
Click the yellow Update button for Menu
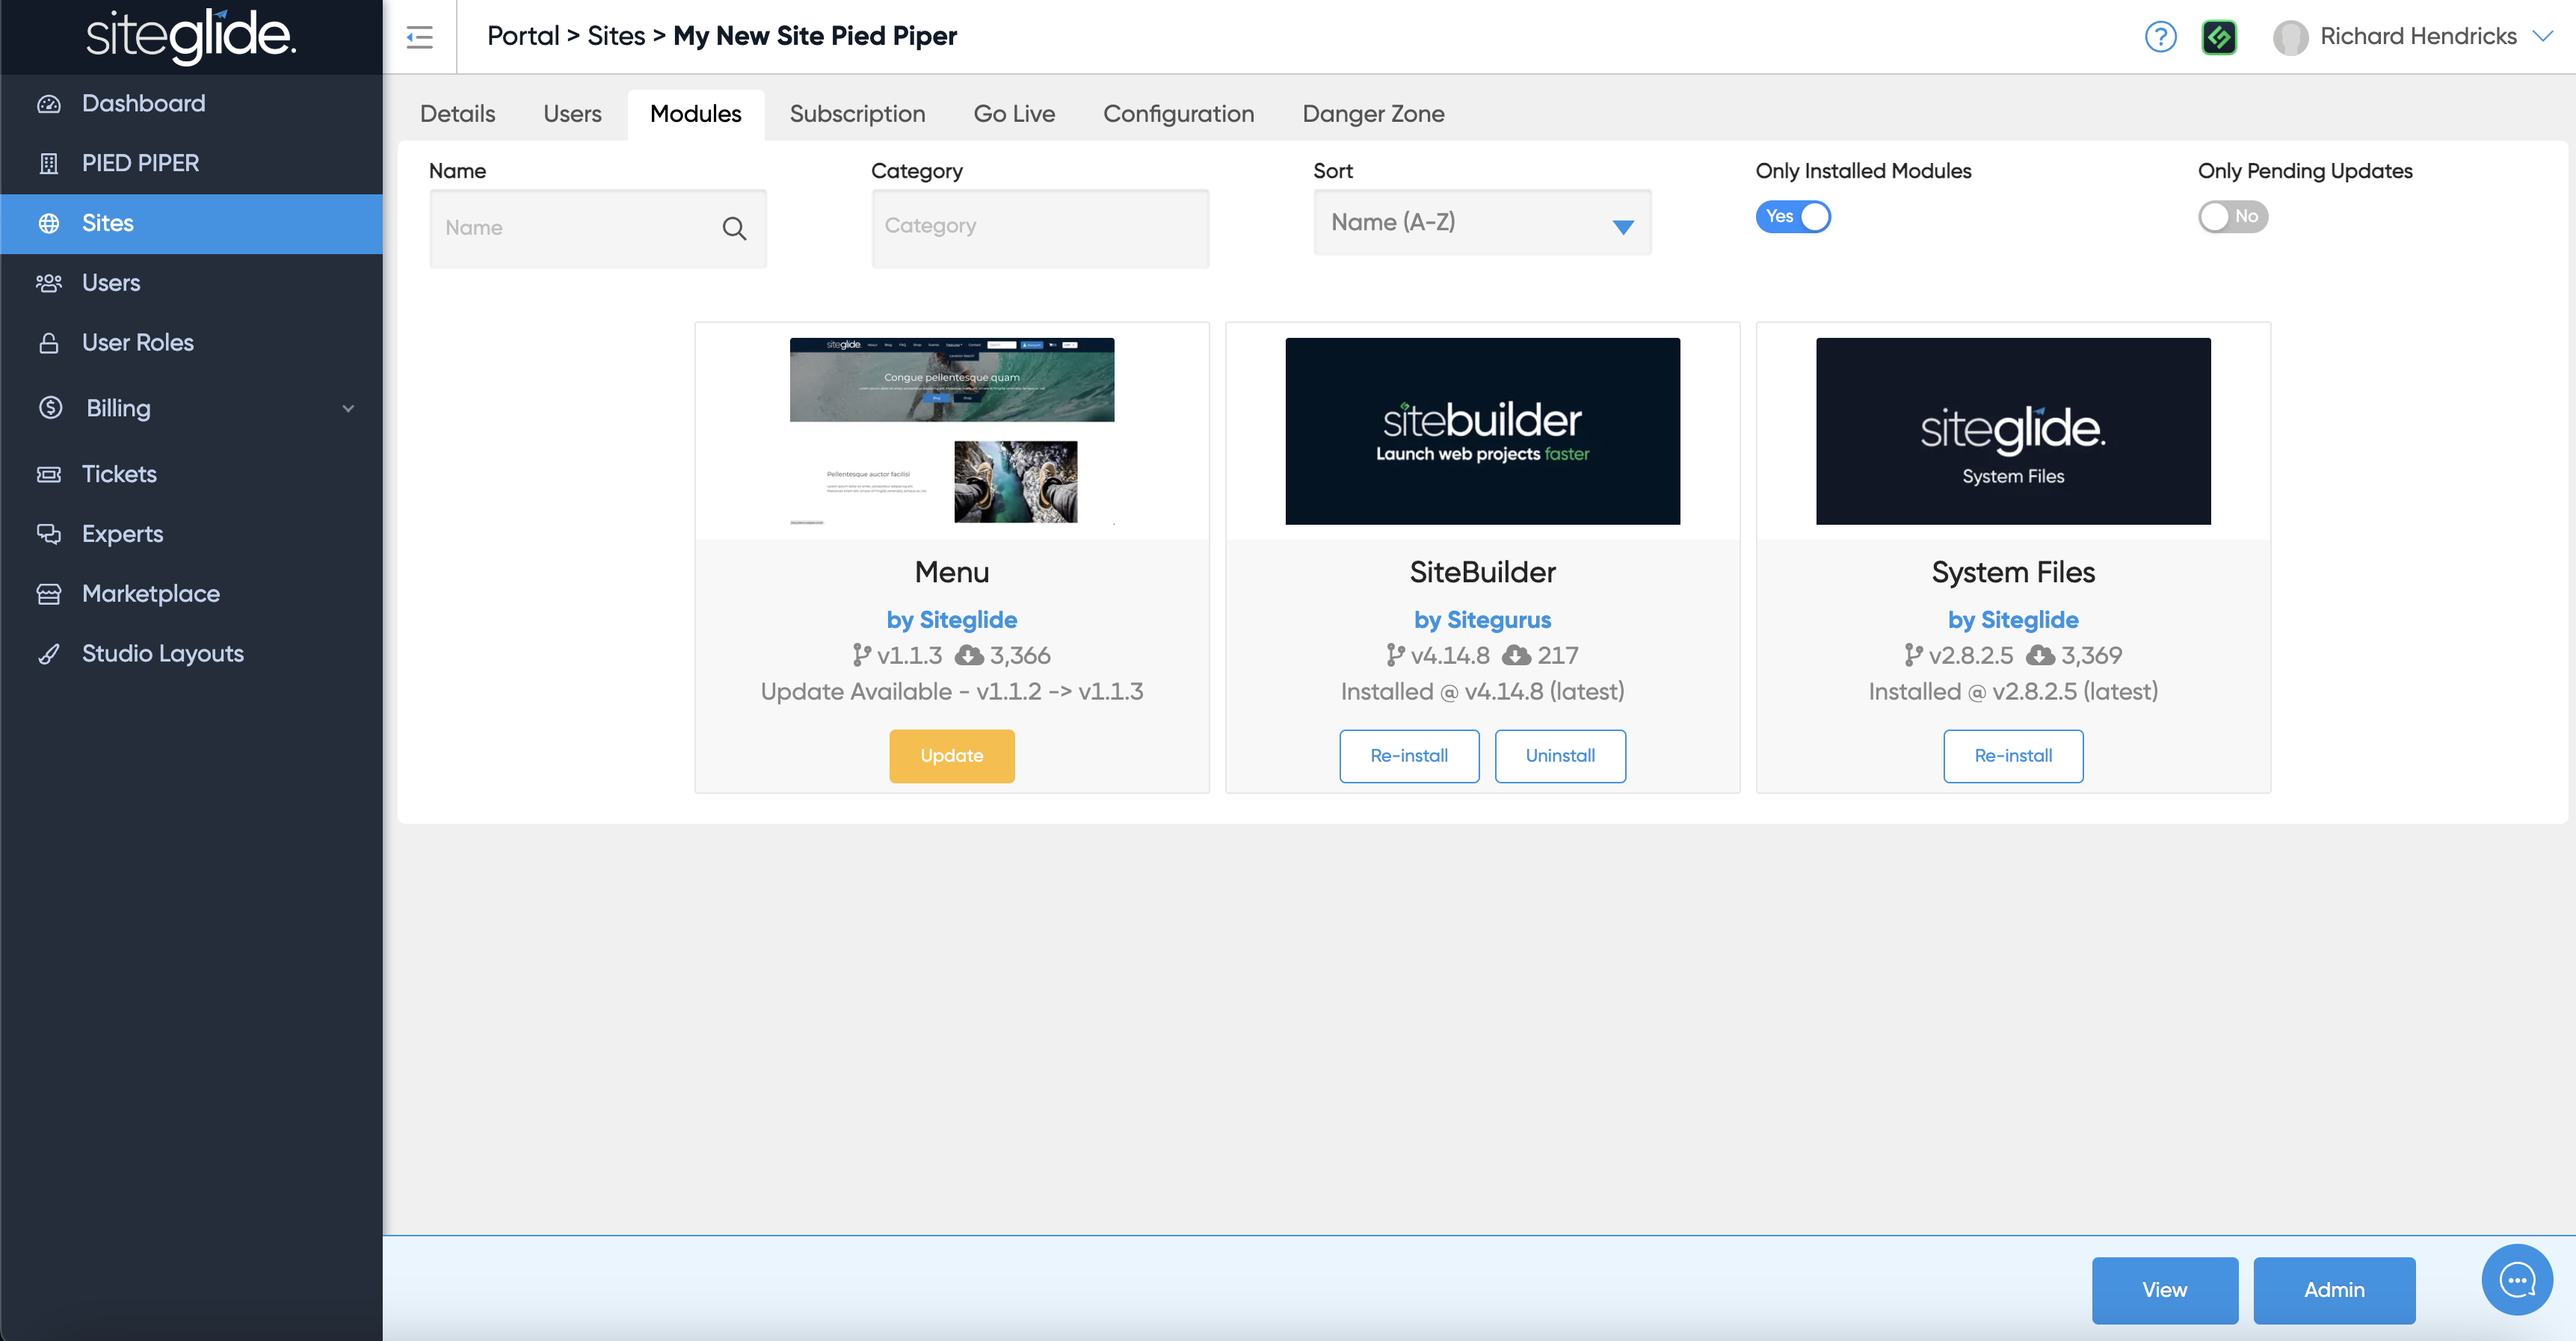pyautogui.click(x=951, y=756)
